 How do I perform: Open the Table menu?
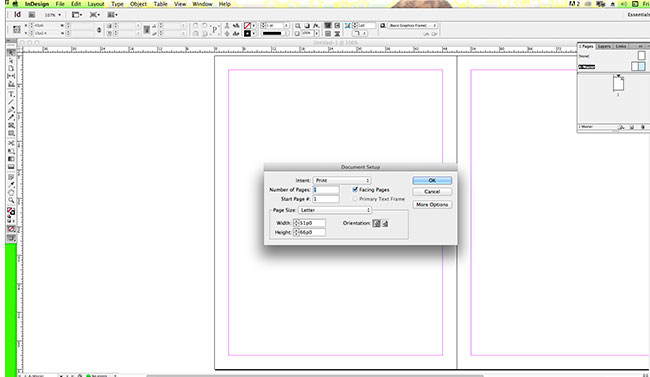(160, 4)
